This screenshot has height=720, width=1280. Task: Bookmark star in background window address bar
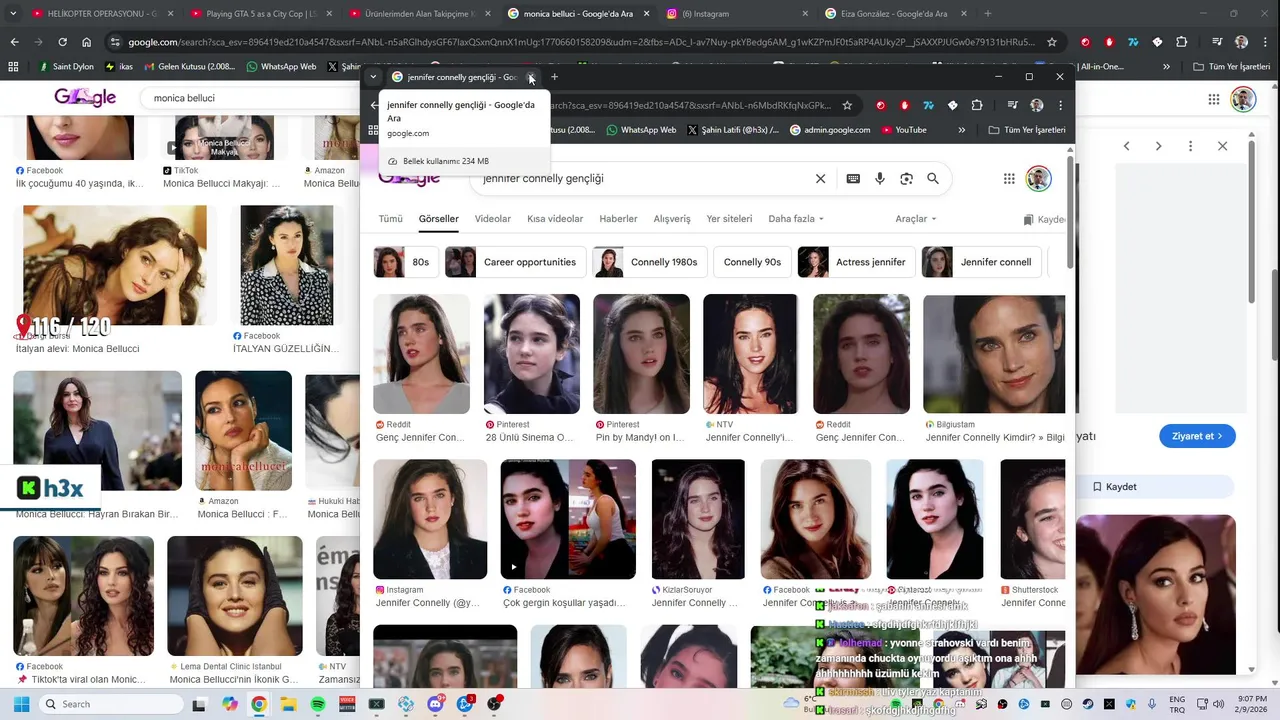coord(1052,42)
